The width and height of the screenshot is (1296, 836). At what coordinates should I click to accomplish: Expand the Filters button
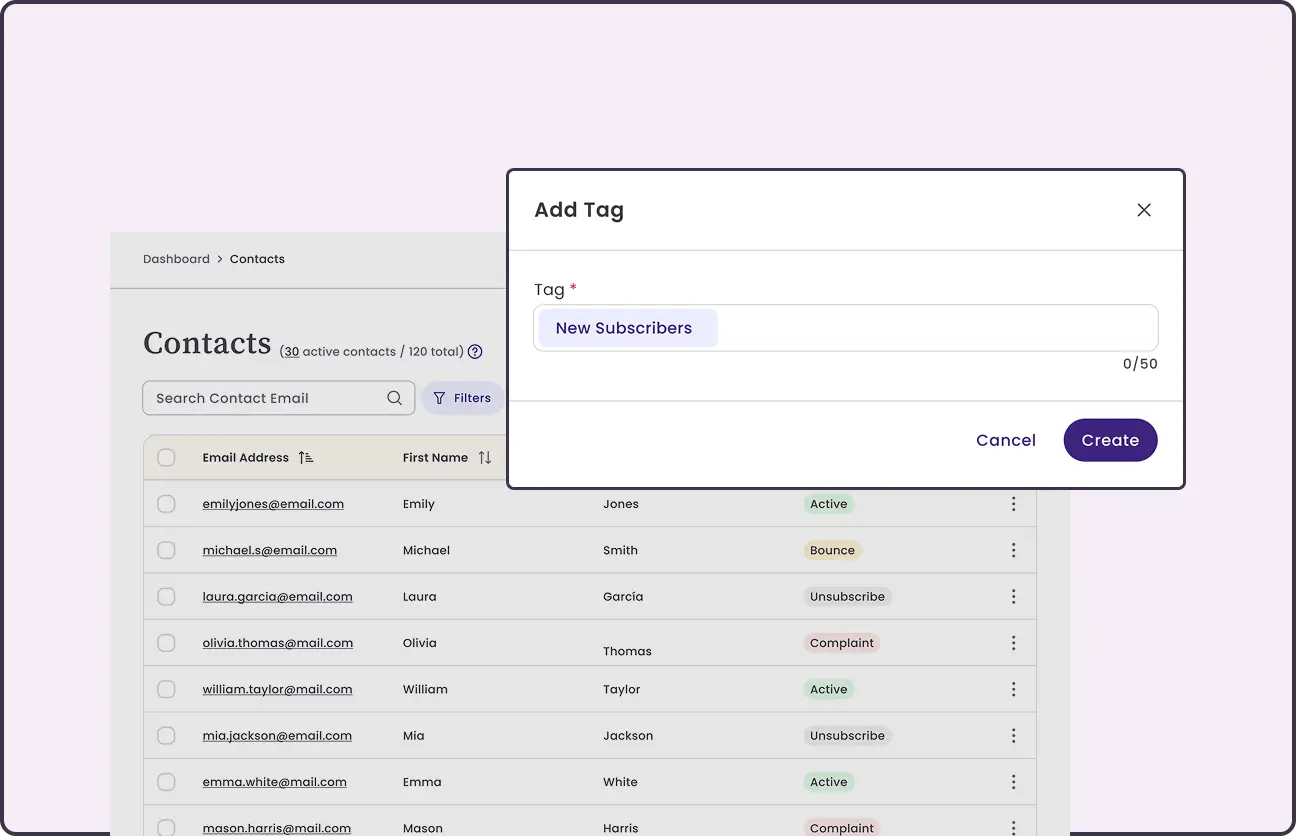(x=462, y=398)
